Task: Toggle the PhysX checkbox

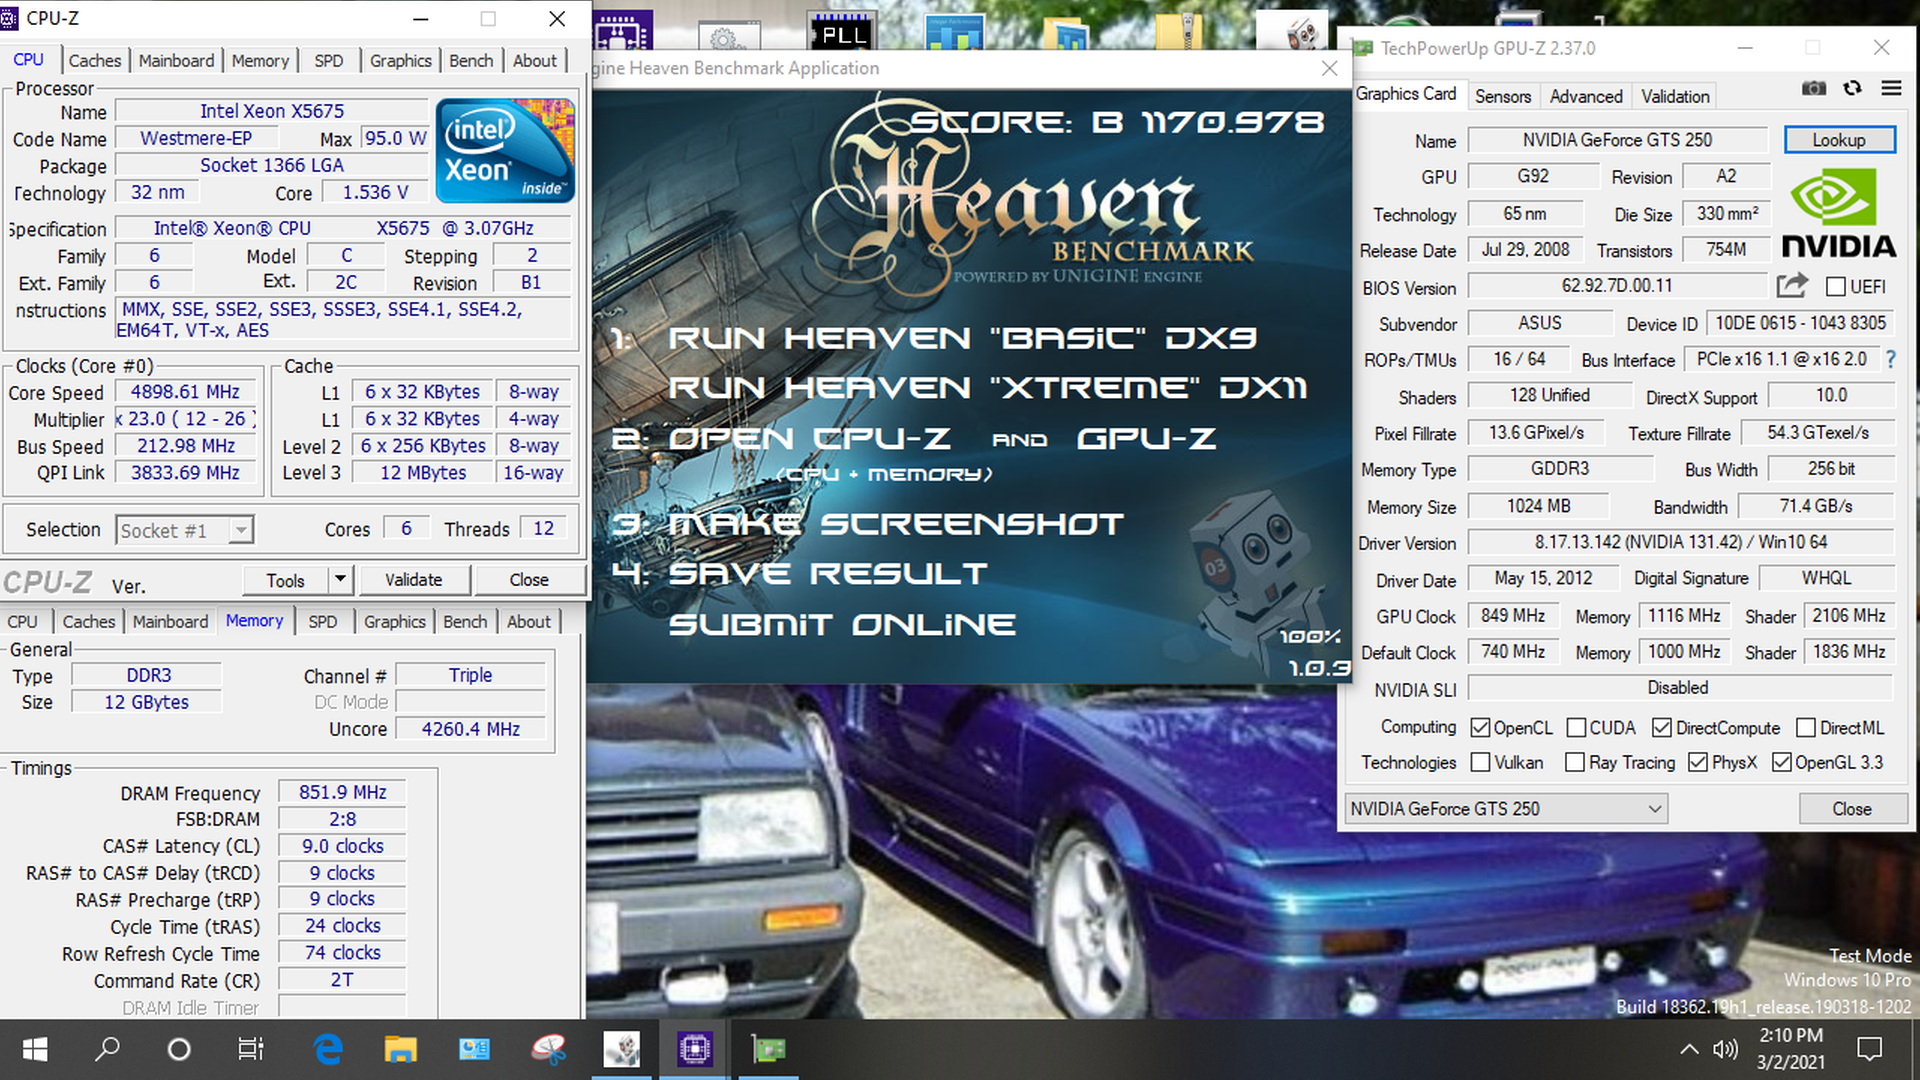Action: point(1698,763)
